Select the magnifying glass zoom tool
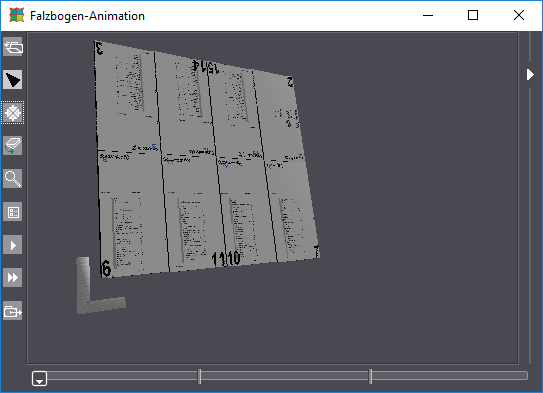Screen dimensions: 543x393 pyautogui.click(x=13, y=179)
